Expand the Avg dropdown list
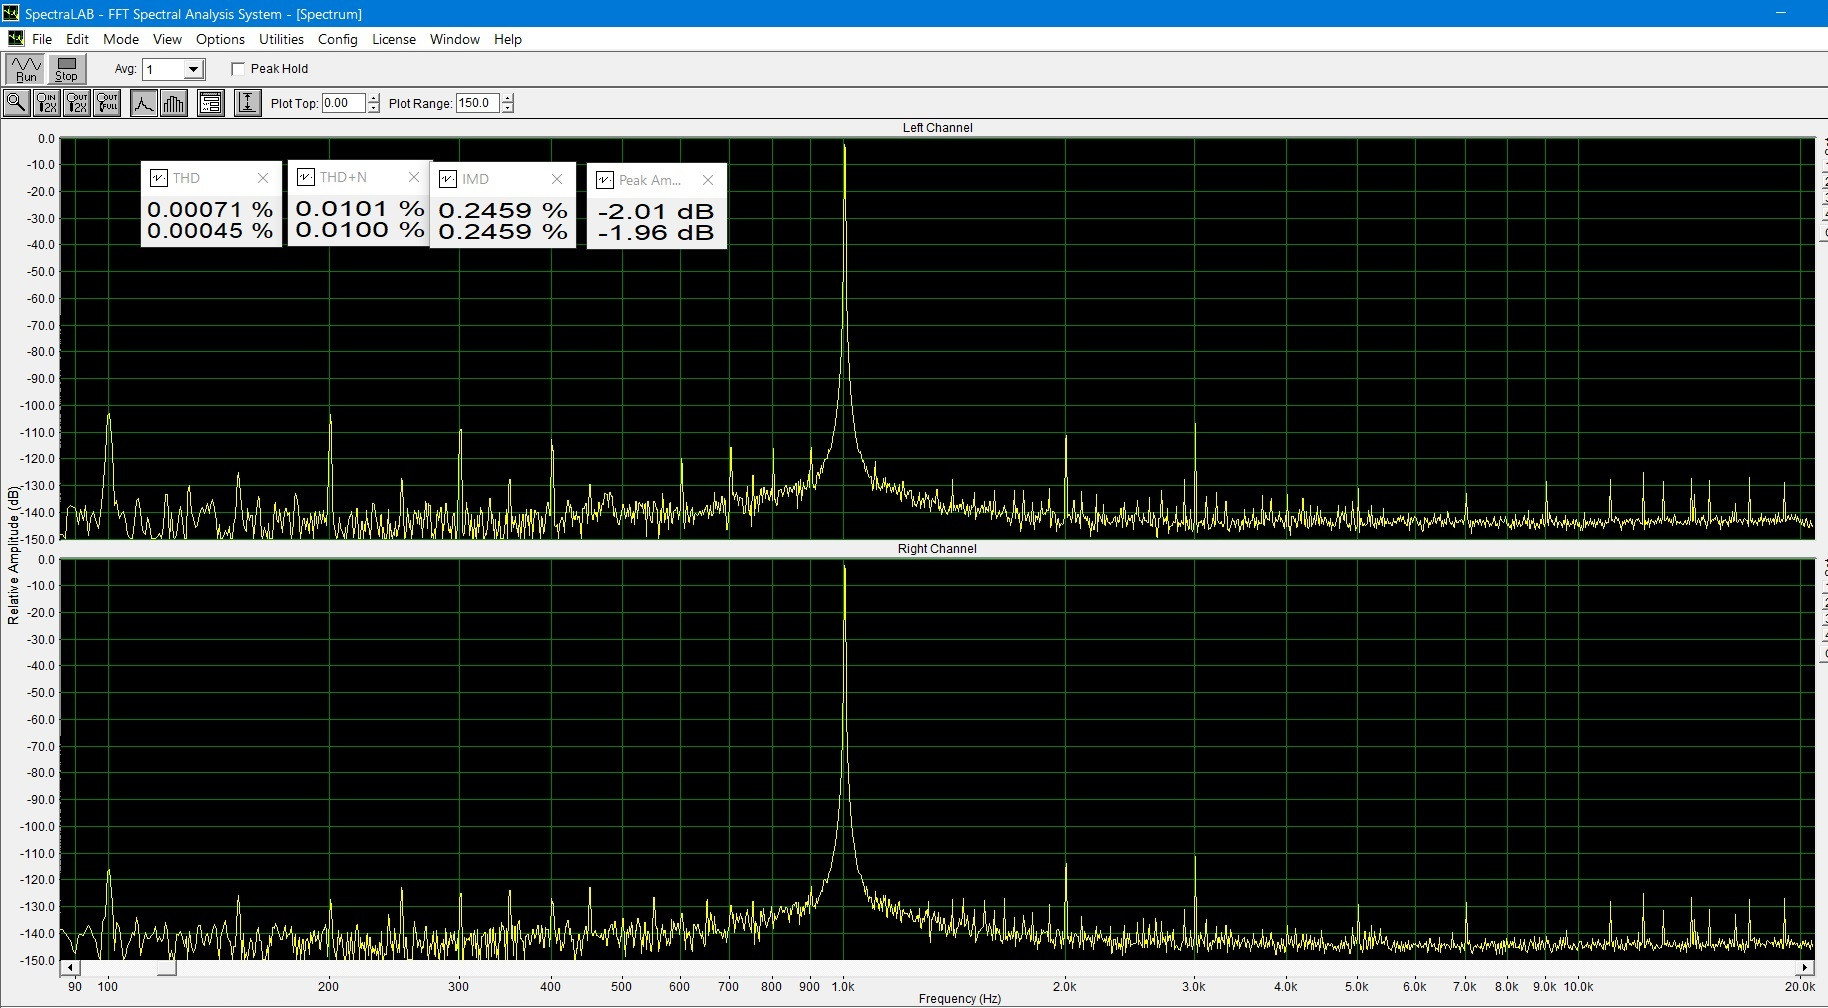The width and height of the screenshot is (1828, 1008). coord(194,69)
